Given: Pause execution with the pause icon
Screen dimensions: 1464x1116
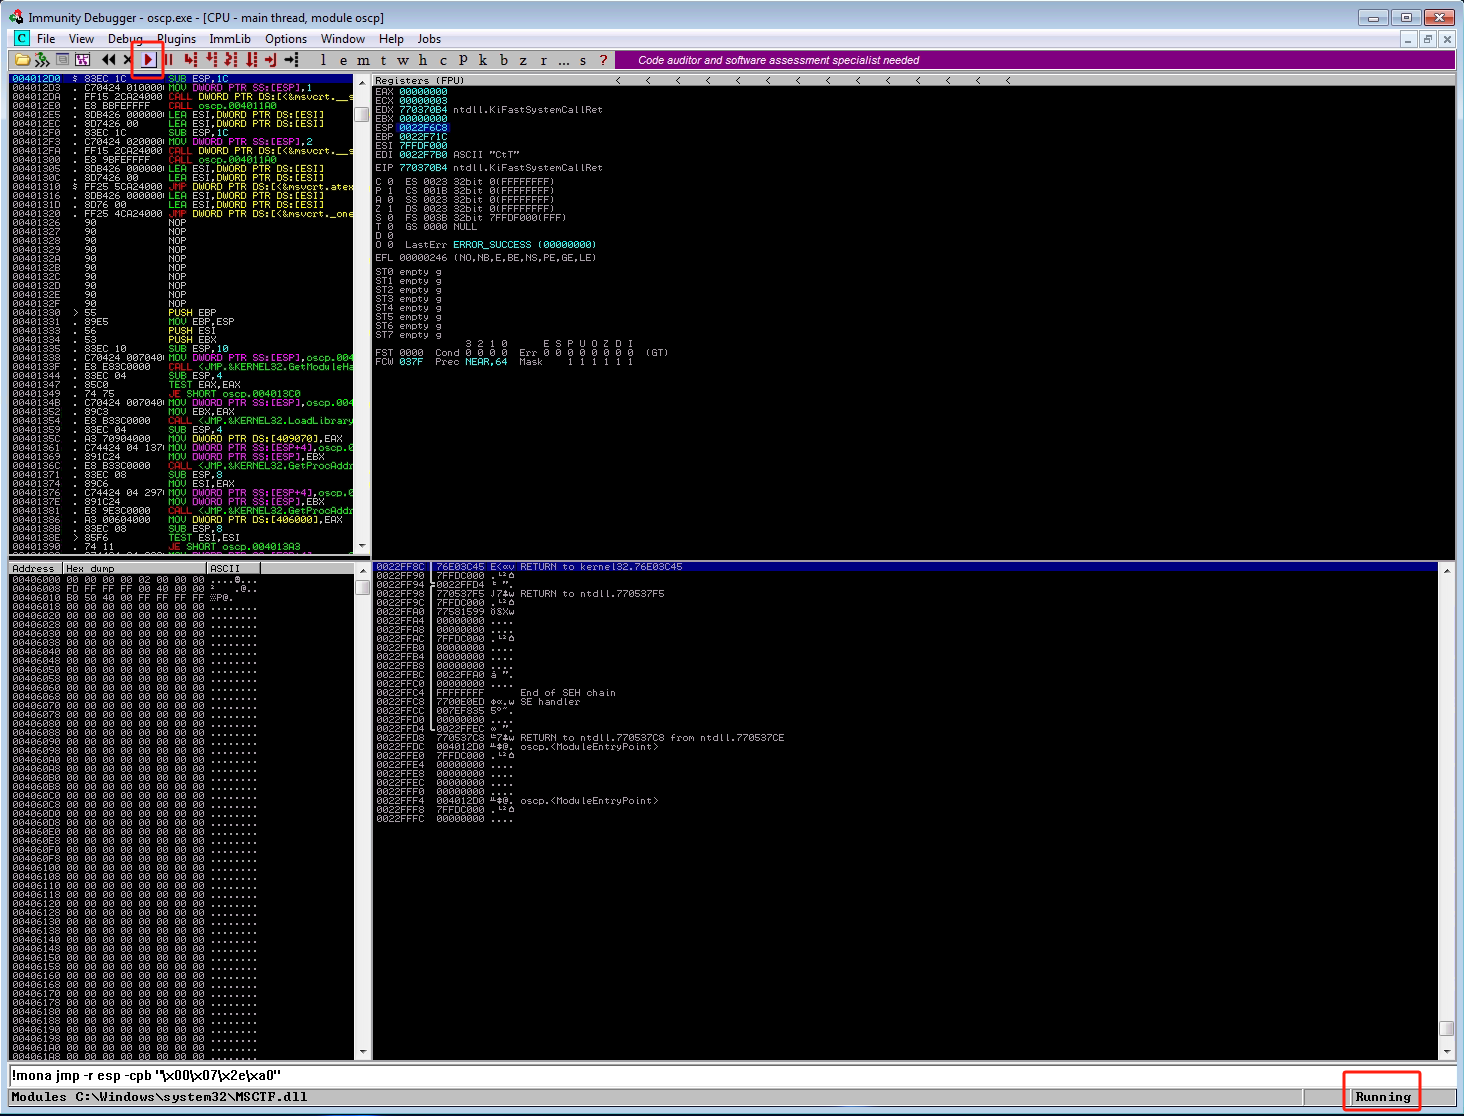Looking at the screenshot, I should [168, 60].
